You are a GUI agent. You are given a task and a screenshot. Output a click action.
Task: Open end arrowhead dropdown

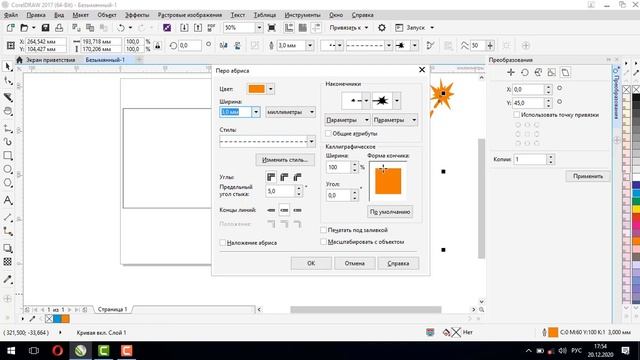click(x=396, y=100)
